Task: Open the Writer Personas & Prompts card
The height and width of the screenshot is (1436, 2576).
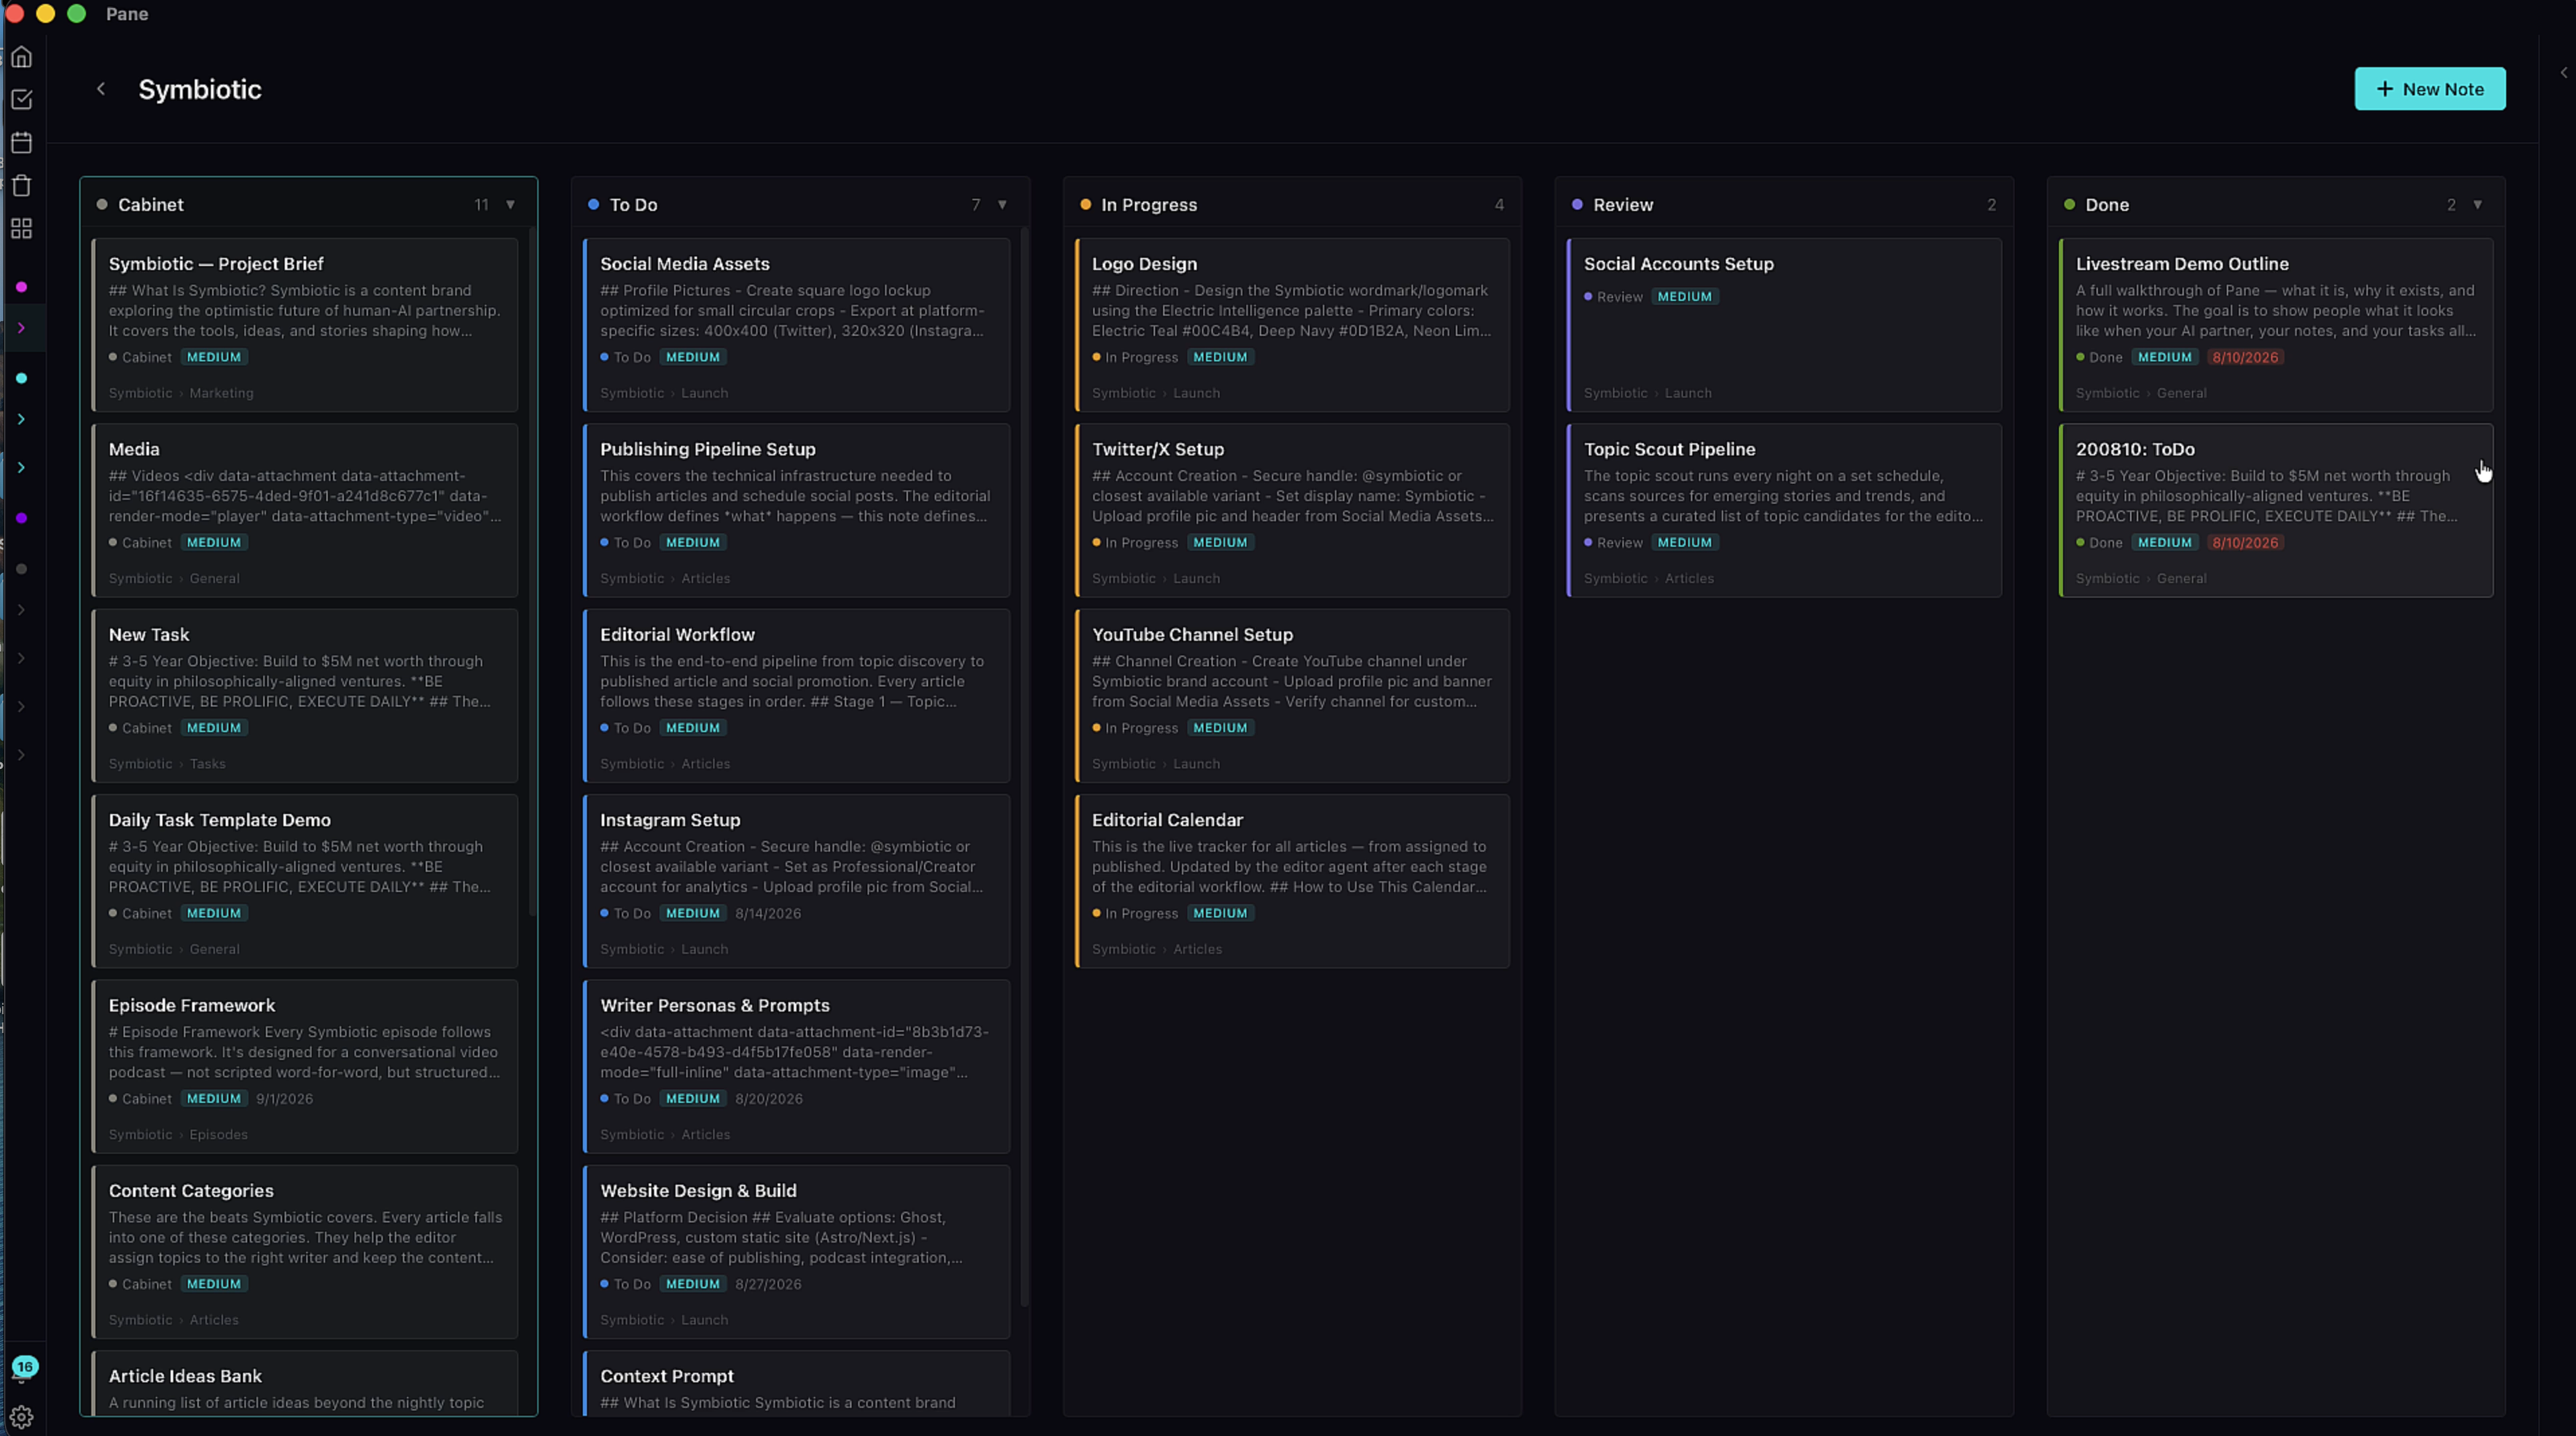Action: (797, 1066)
